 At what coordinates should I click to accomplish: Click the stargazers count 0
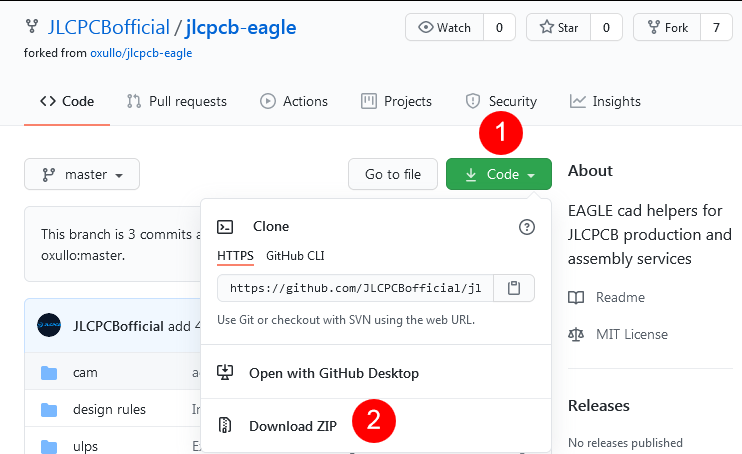tap(606, 27)
